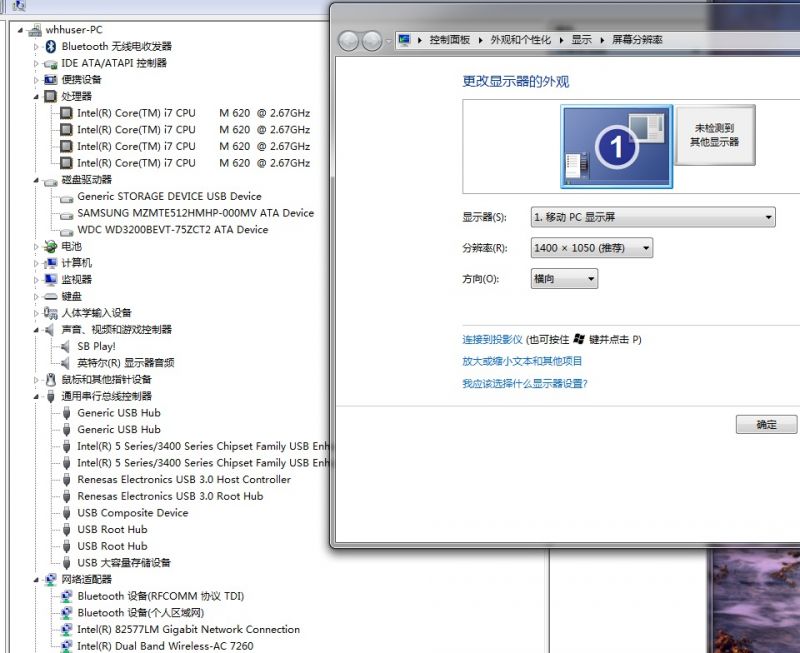Click the forward arrow in Screen Resolution window
This screenshot has width=800, height=653.
(x=372, y=41)
